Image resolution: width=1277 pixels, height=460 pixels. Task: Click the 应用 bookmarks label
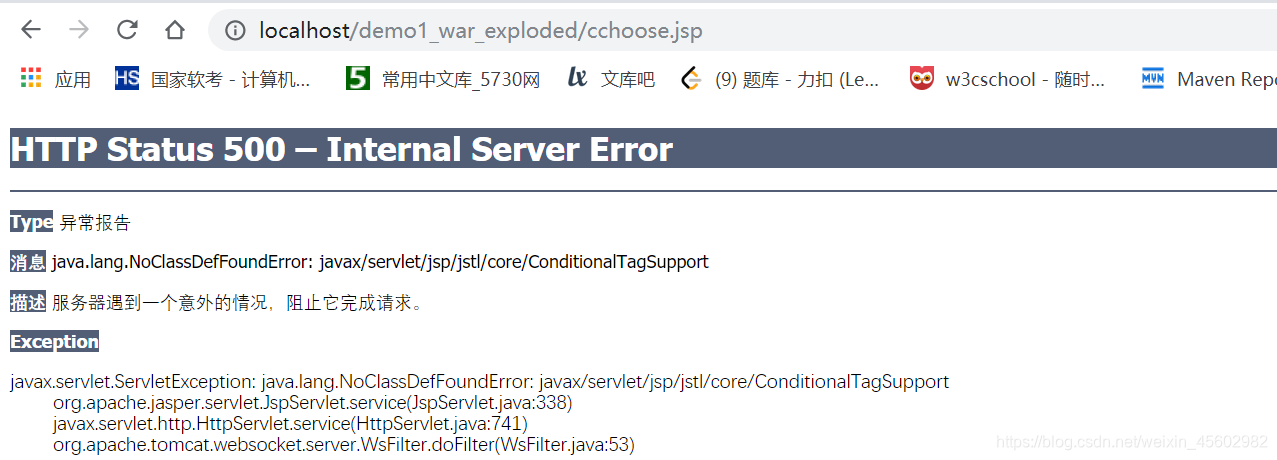(73, 79)
